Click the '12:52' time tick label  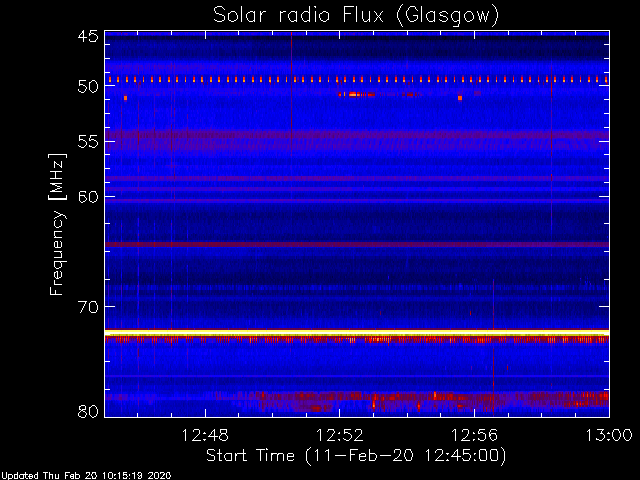(x=340, y=436)
